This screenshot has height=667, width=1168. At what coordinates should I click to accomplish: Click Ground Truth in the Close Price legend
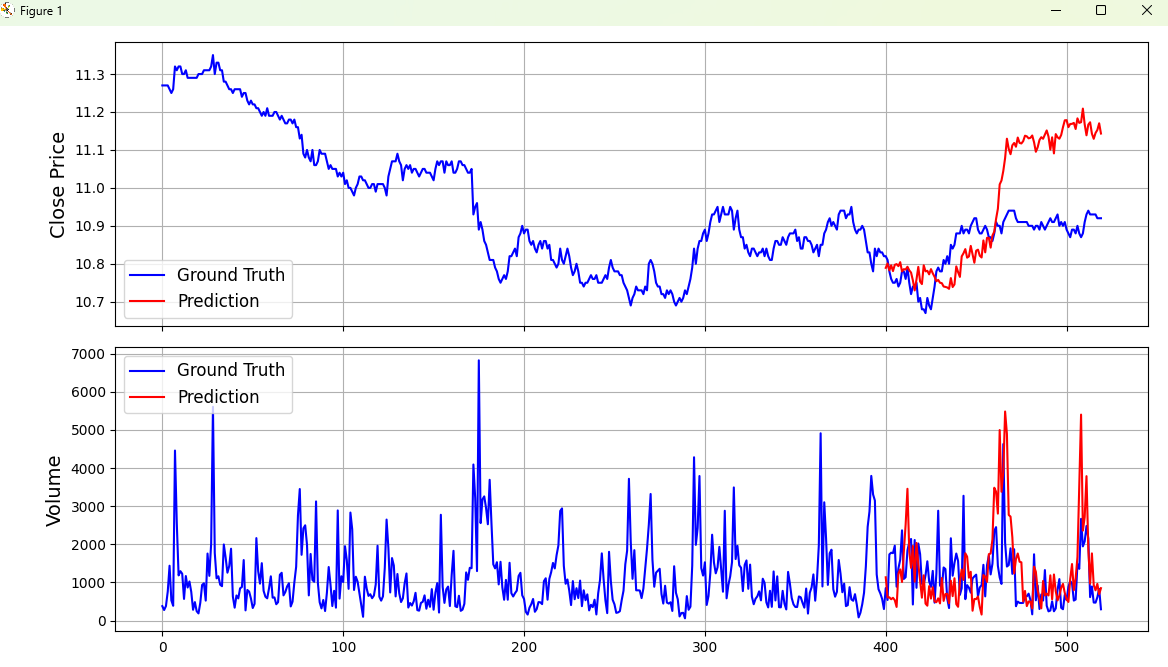(x=231, y=275)
